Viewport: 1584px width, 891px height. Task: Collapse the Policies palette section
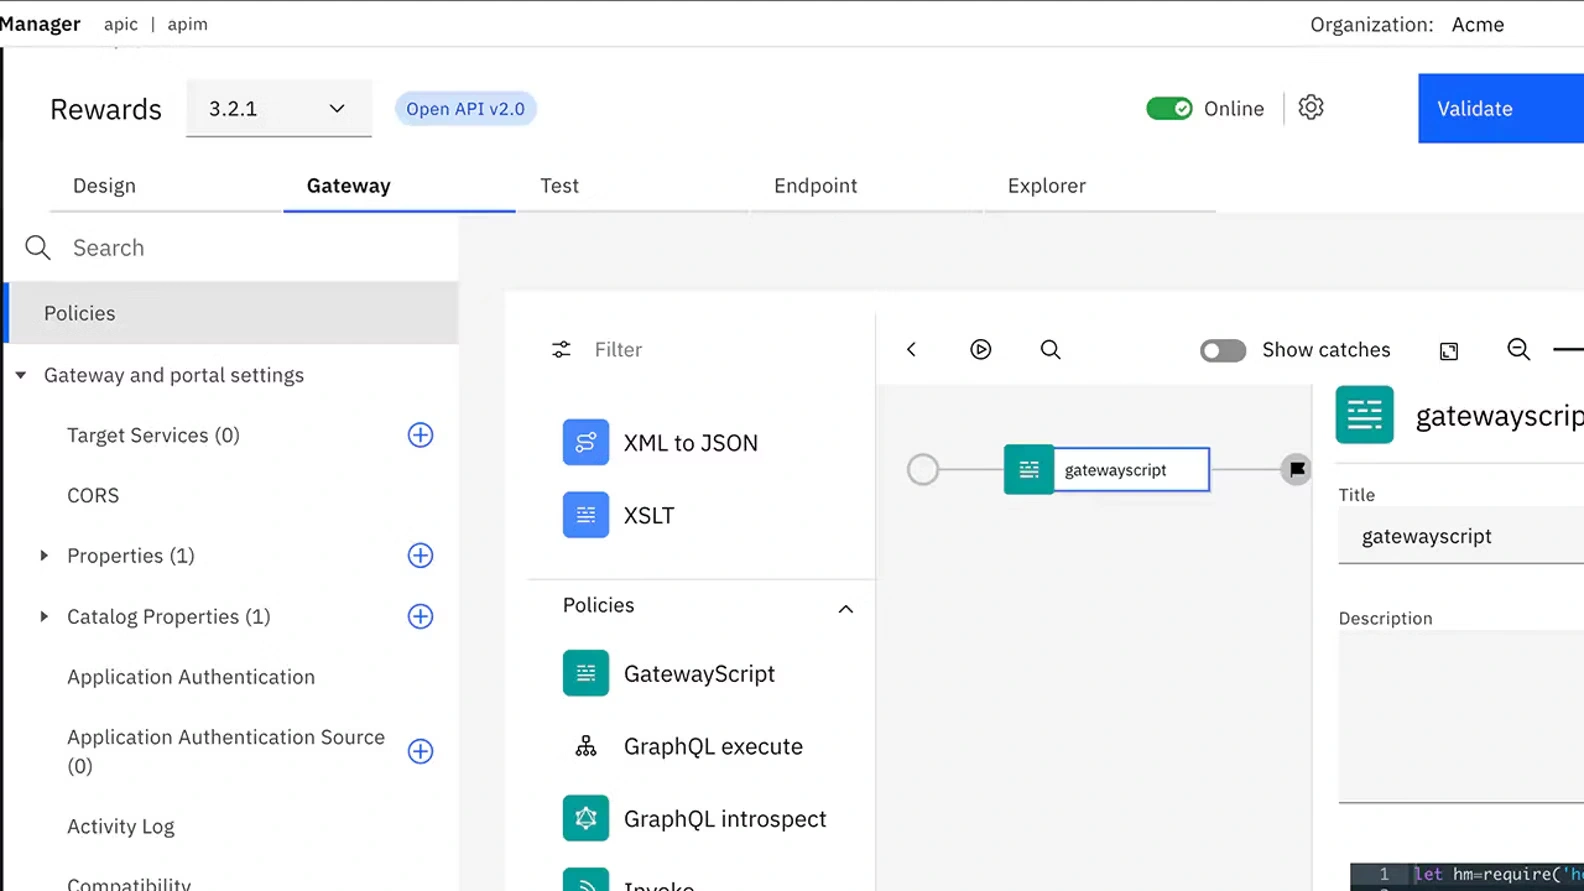tap(845, 608)
